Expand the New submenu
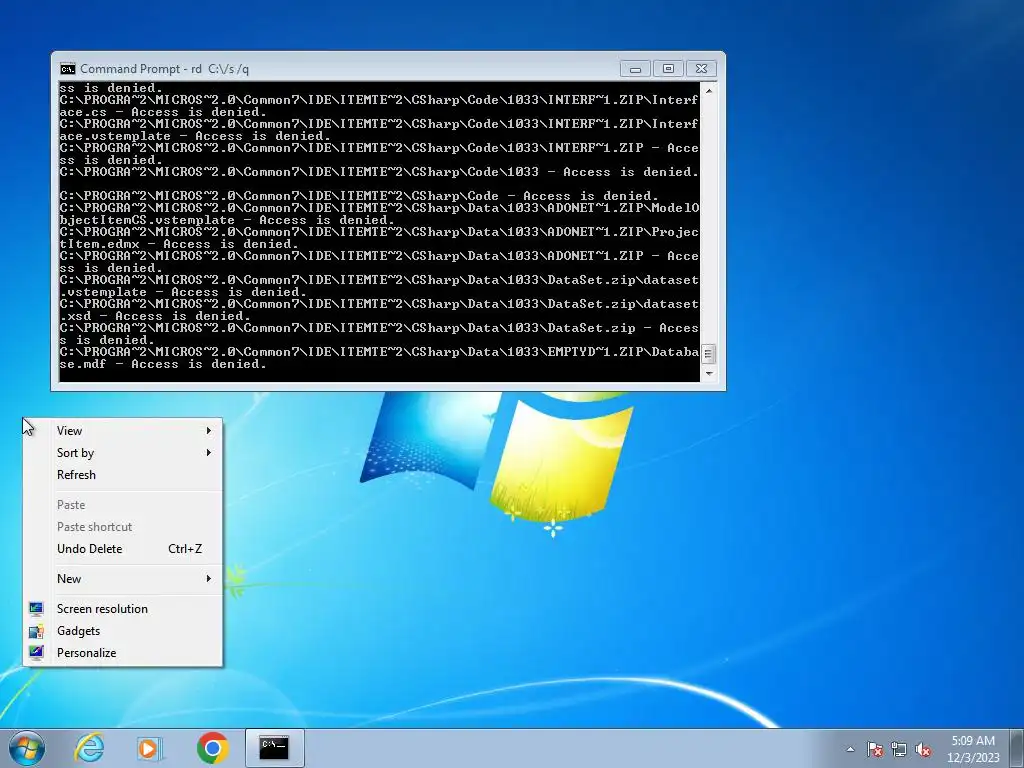Viewport: 1024px width, 768px height. (x=123, y=579)
